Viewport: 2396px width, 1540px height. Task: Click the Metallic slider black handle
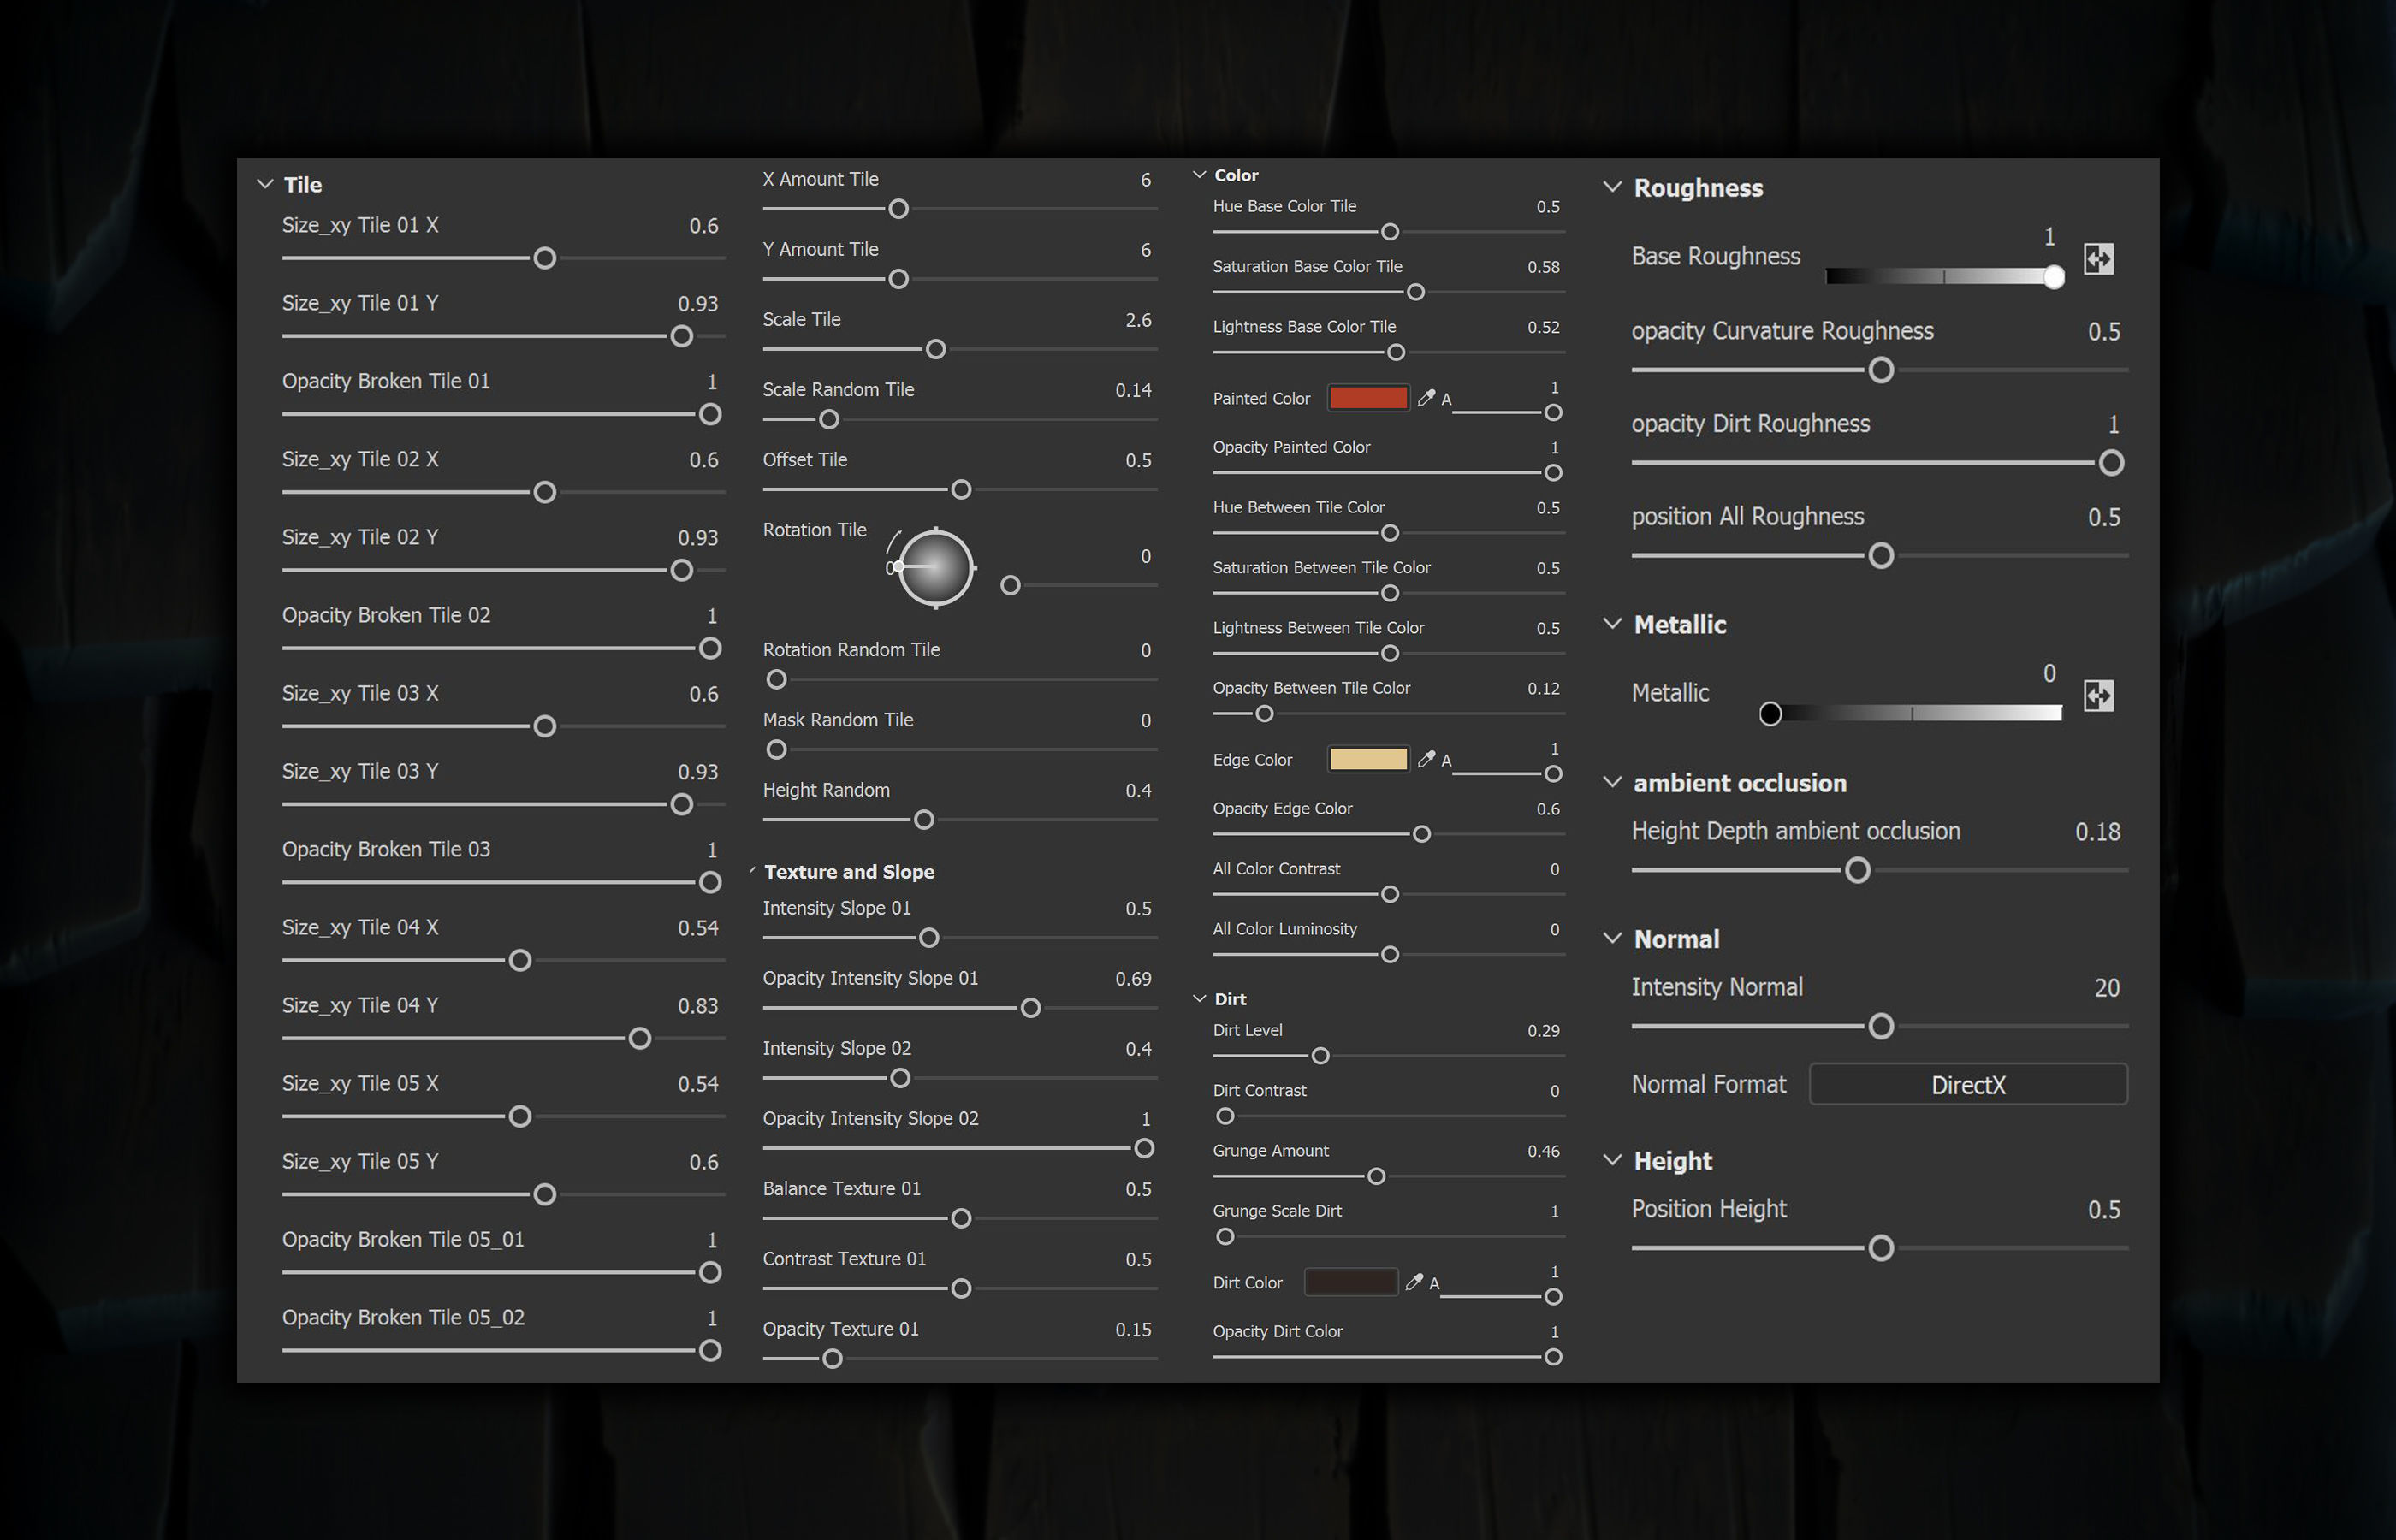pyautogui.click(x=1770, y=713)
